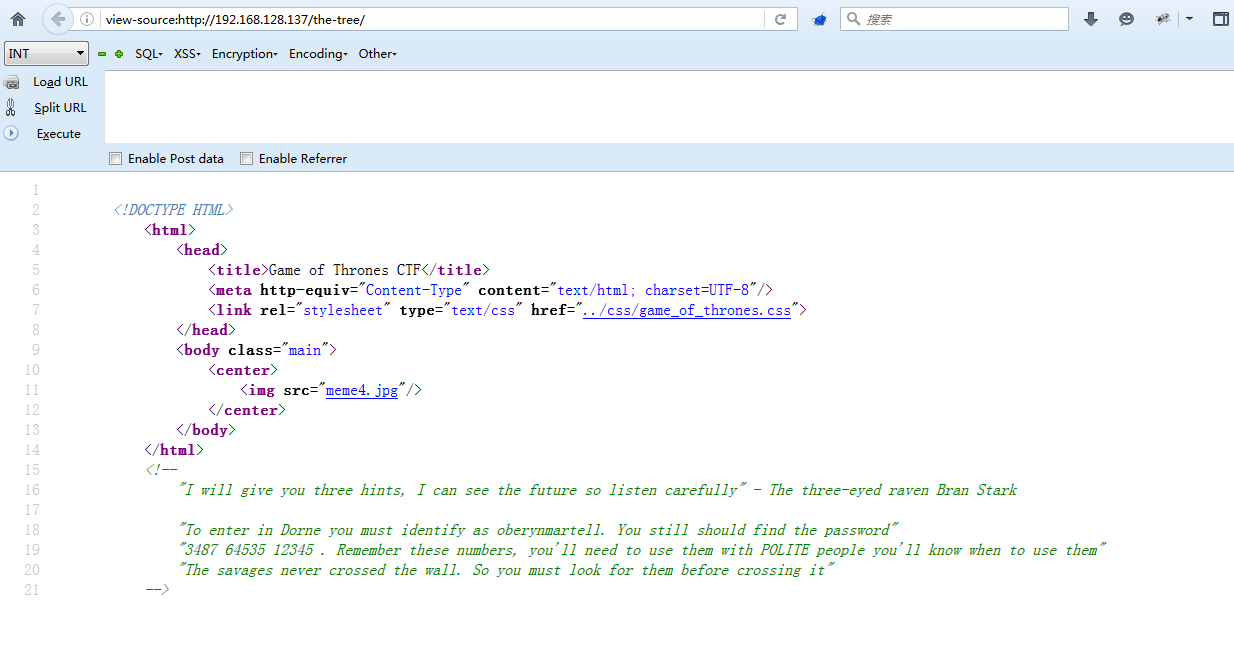Screen dimensions: 1234x663
Task: Open the Downloads panel arrow icon
Action: pyautogui.click(x=1091, y=19)
